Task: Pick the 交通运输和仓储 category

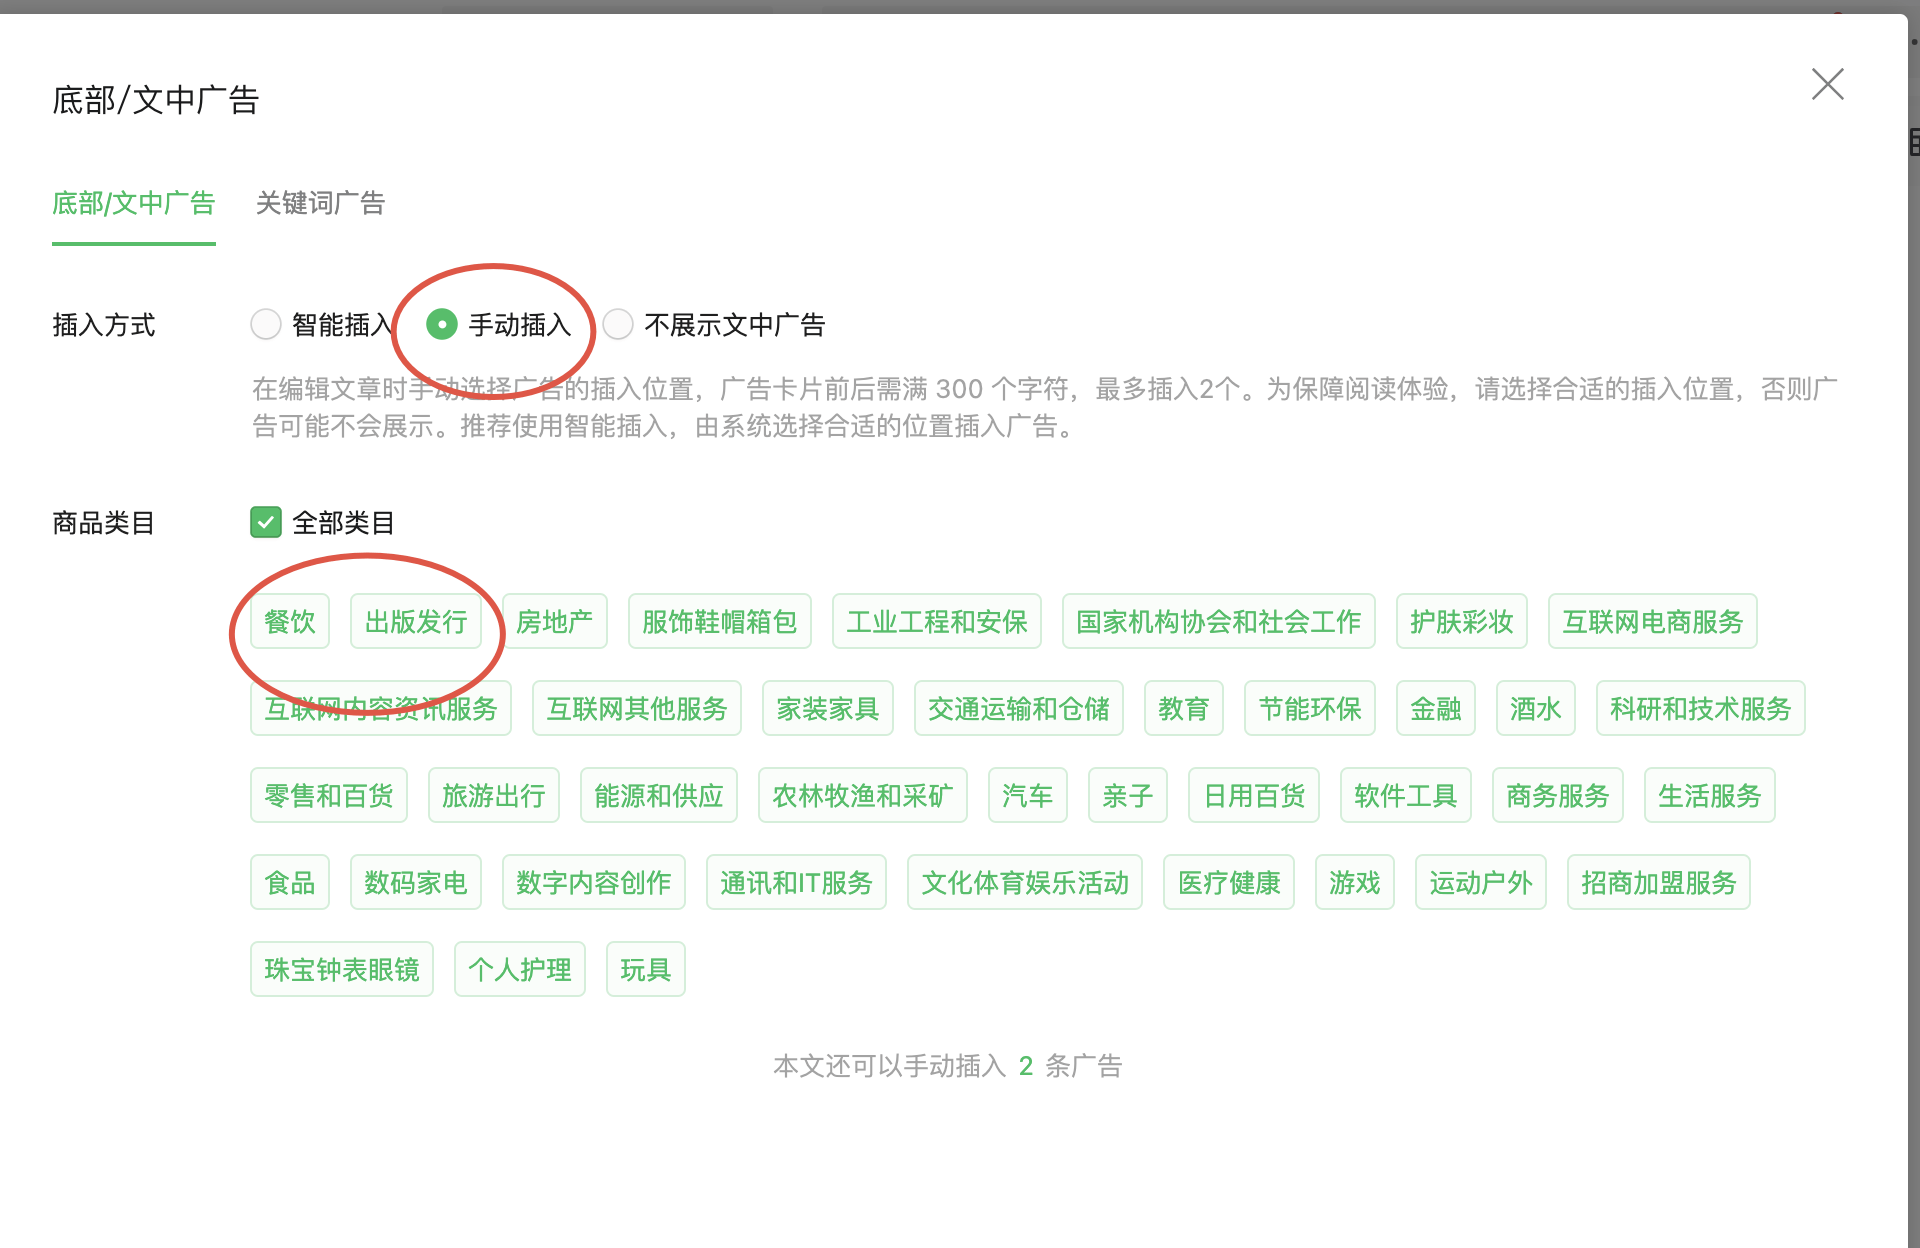Action: (x=1019, y=708)
